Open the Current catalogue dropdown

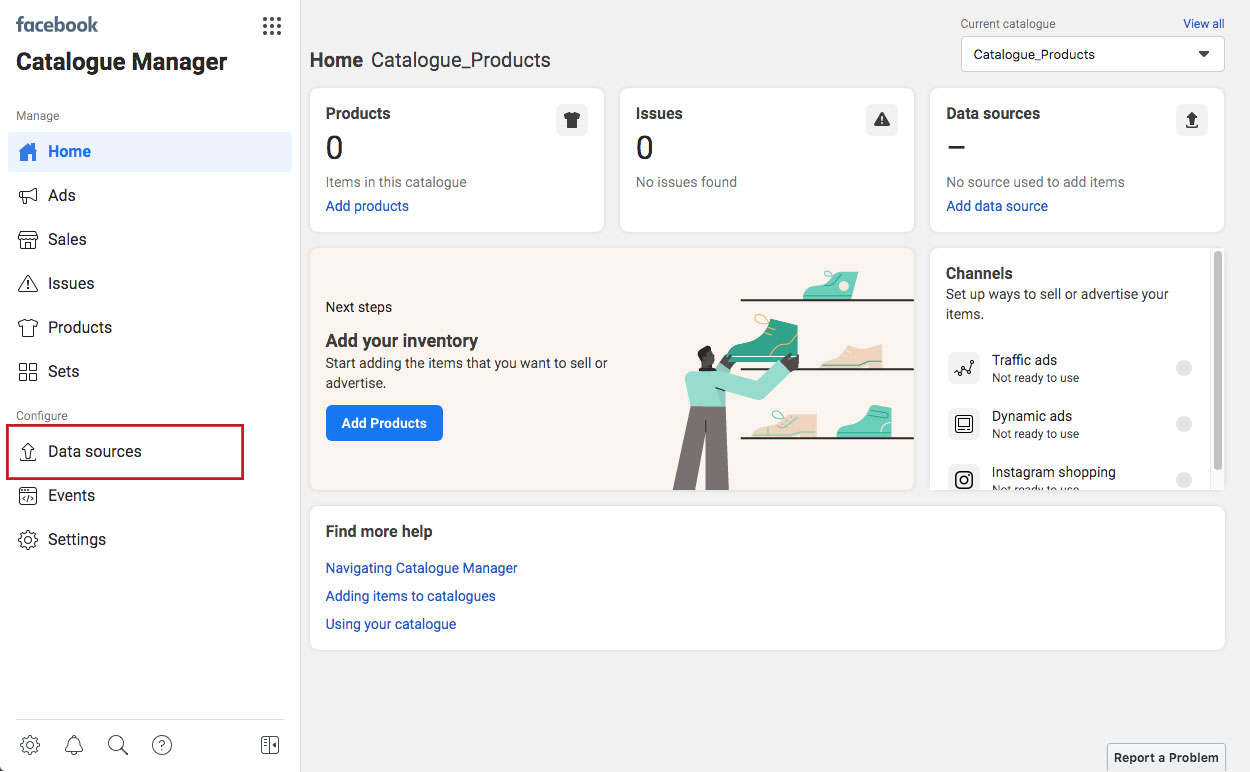[1093, 55]
